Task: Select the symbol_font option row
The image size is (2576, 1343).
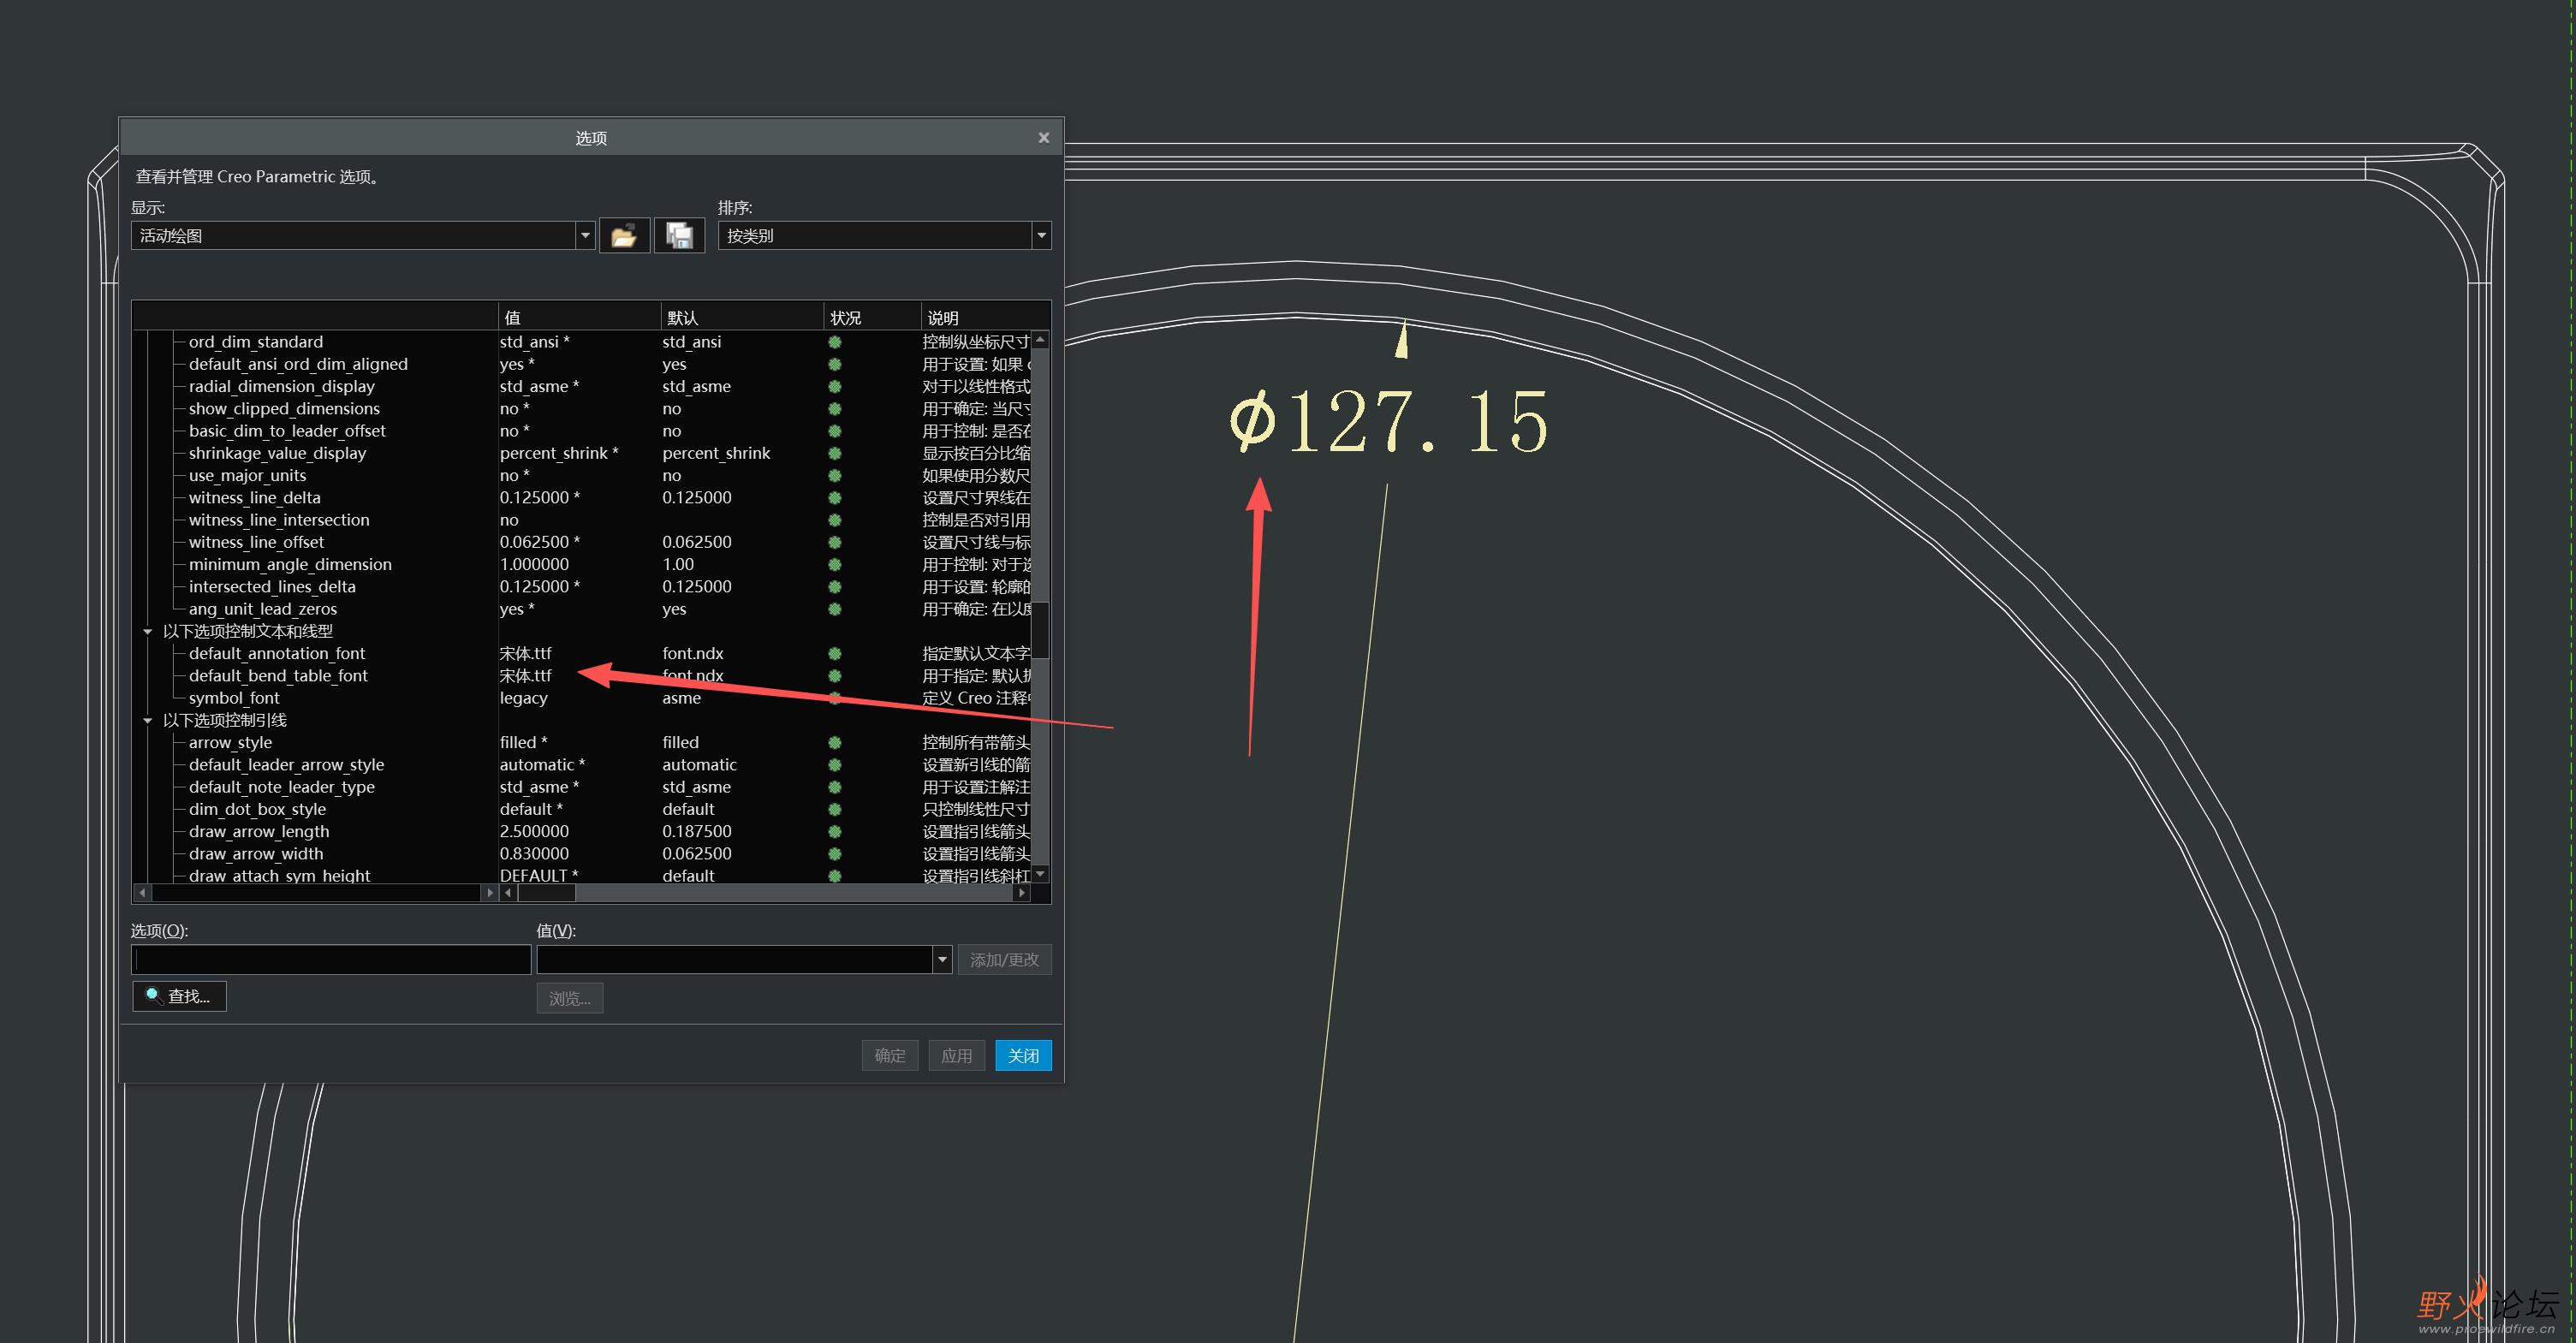Action: (234, 698)
